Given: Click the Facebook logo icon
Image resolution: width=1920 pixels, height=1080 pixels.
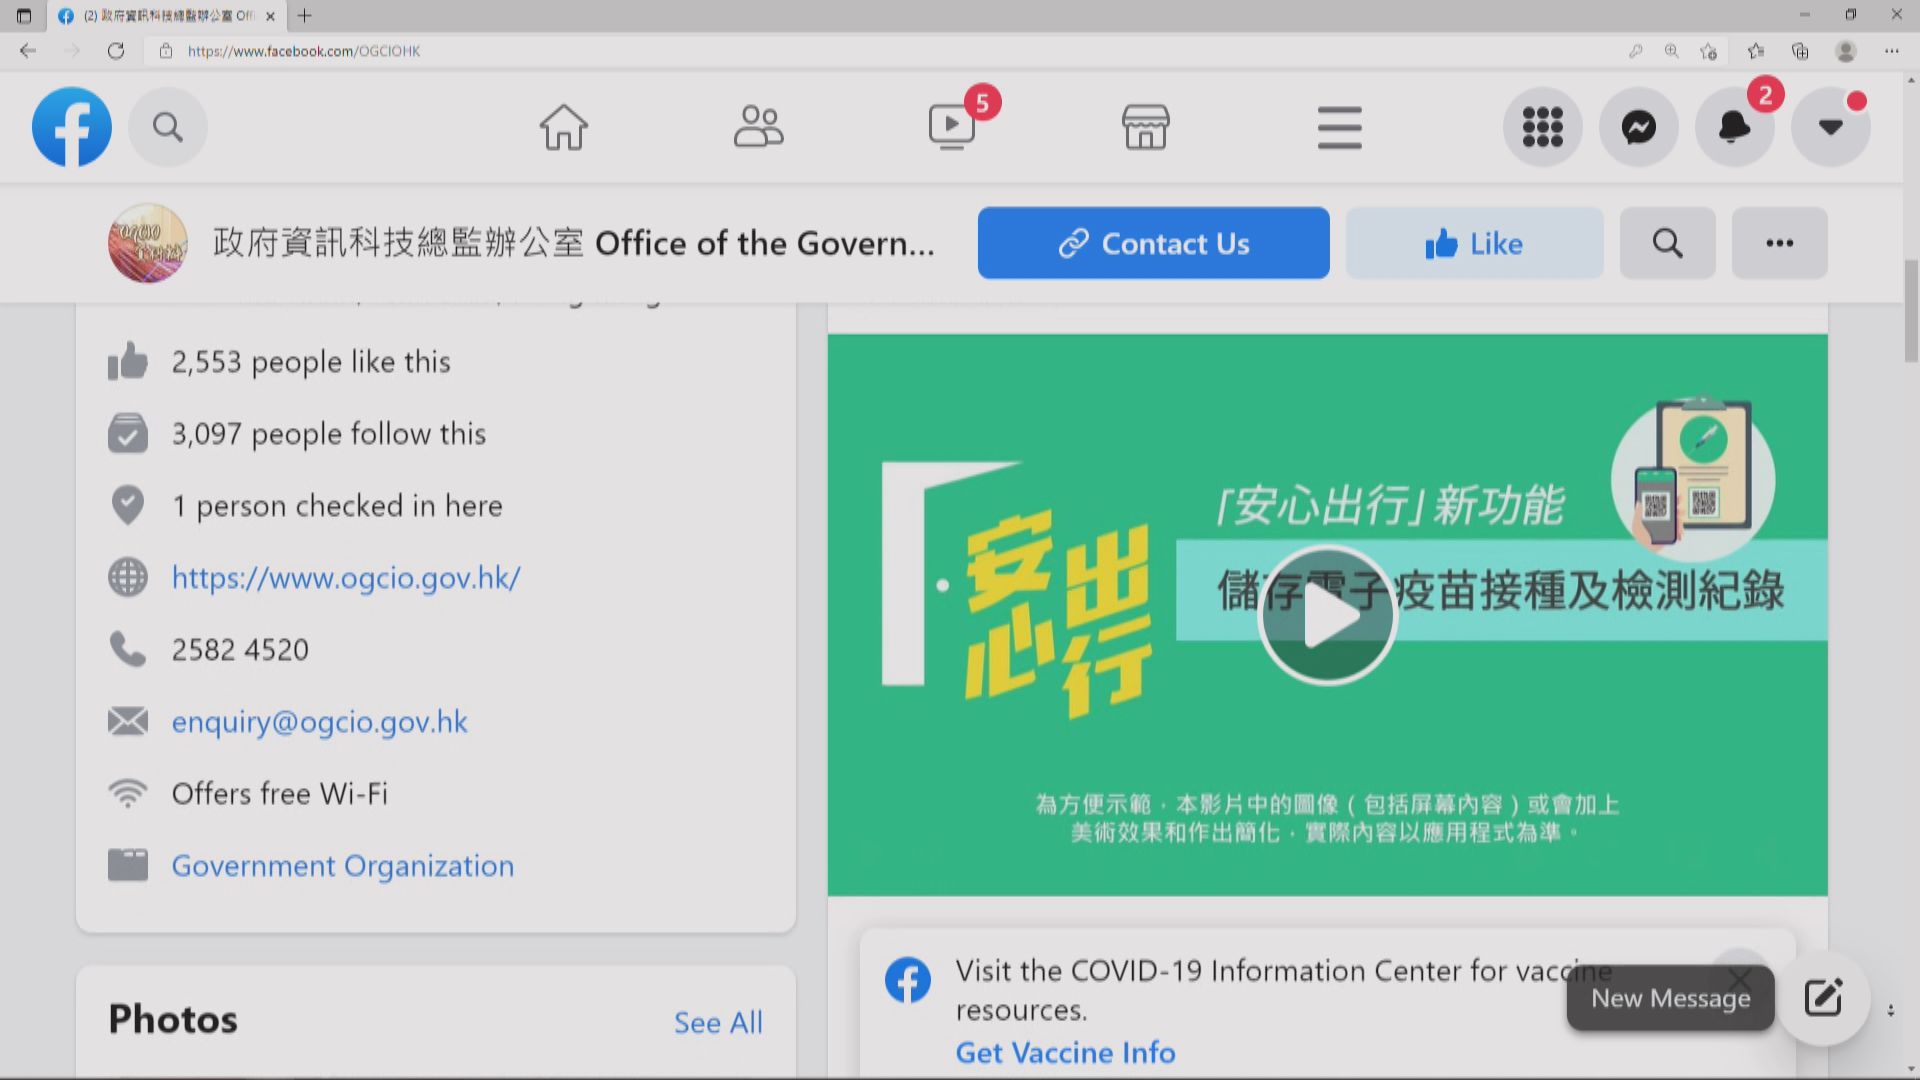Looking at the screenshot, I should click(72, 127).
